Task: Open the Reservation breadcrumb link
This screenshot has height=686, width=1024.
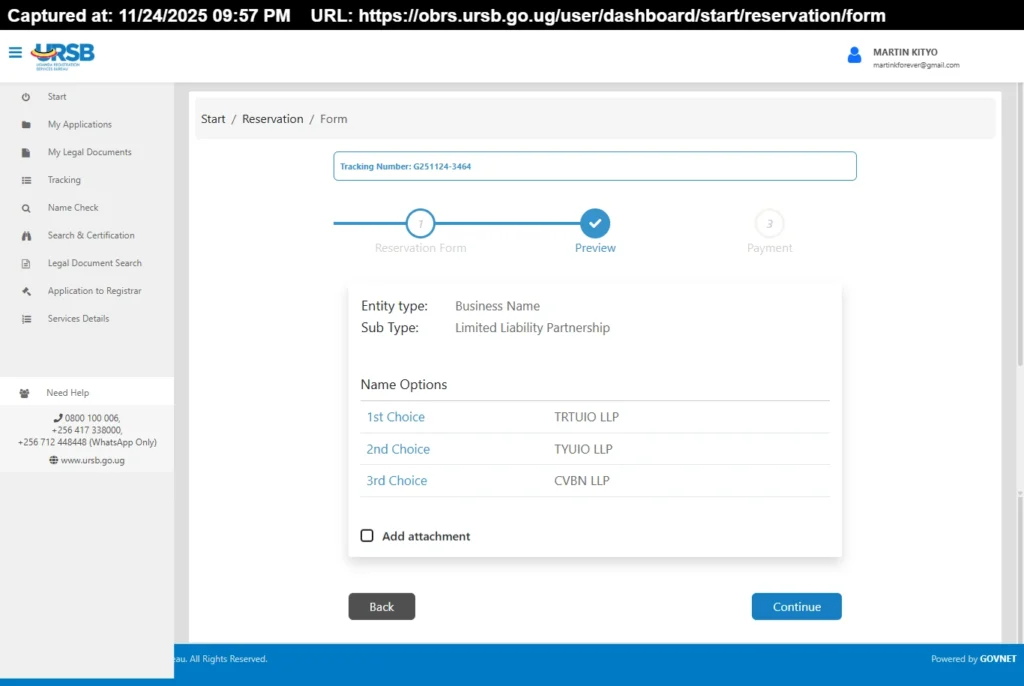Action: click(x=272, y=118)
